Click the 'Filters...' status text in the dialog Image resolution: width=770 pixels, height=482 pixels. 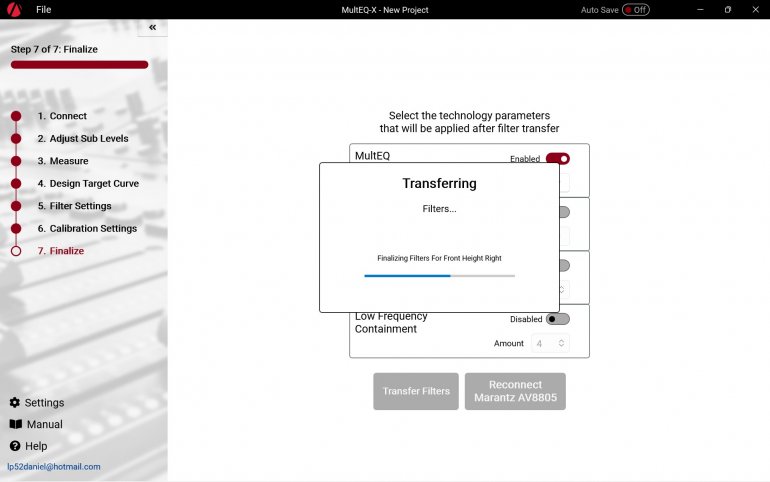tap(440, 209)
